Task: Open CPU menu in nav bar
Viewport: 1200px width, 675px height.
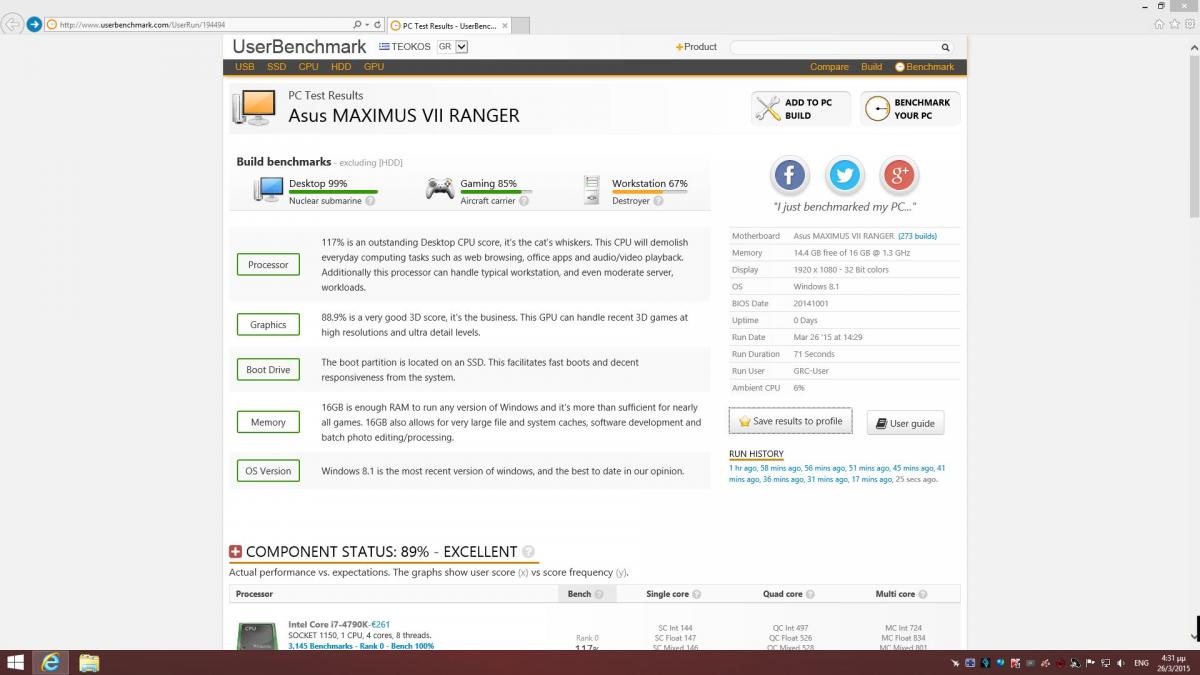Action: 308,67
